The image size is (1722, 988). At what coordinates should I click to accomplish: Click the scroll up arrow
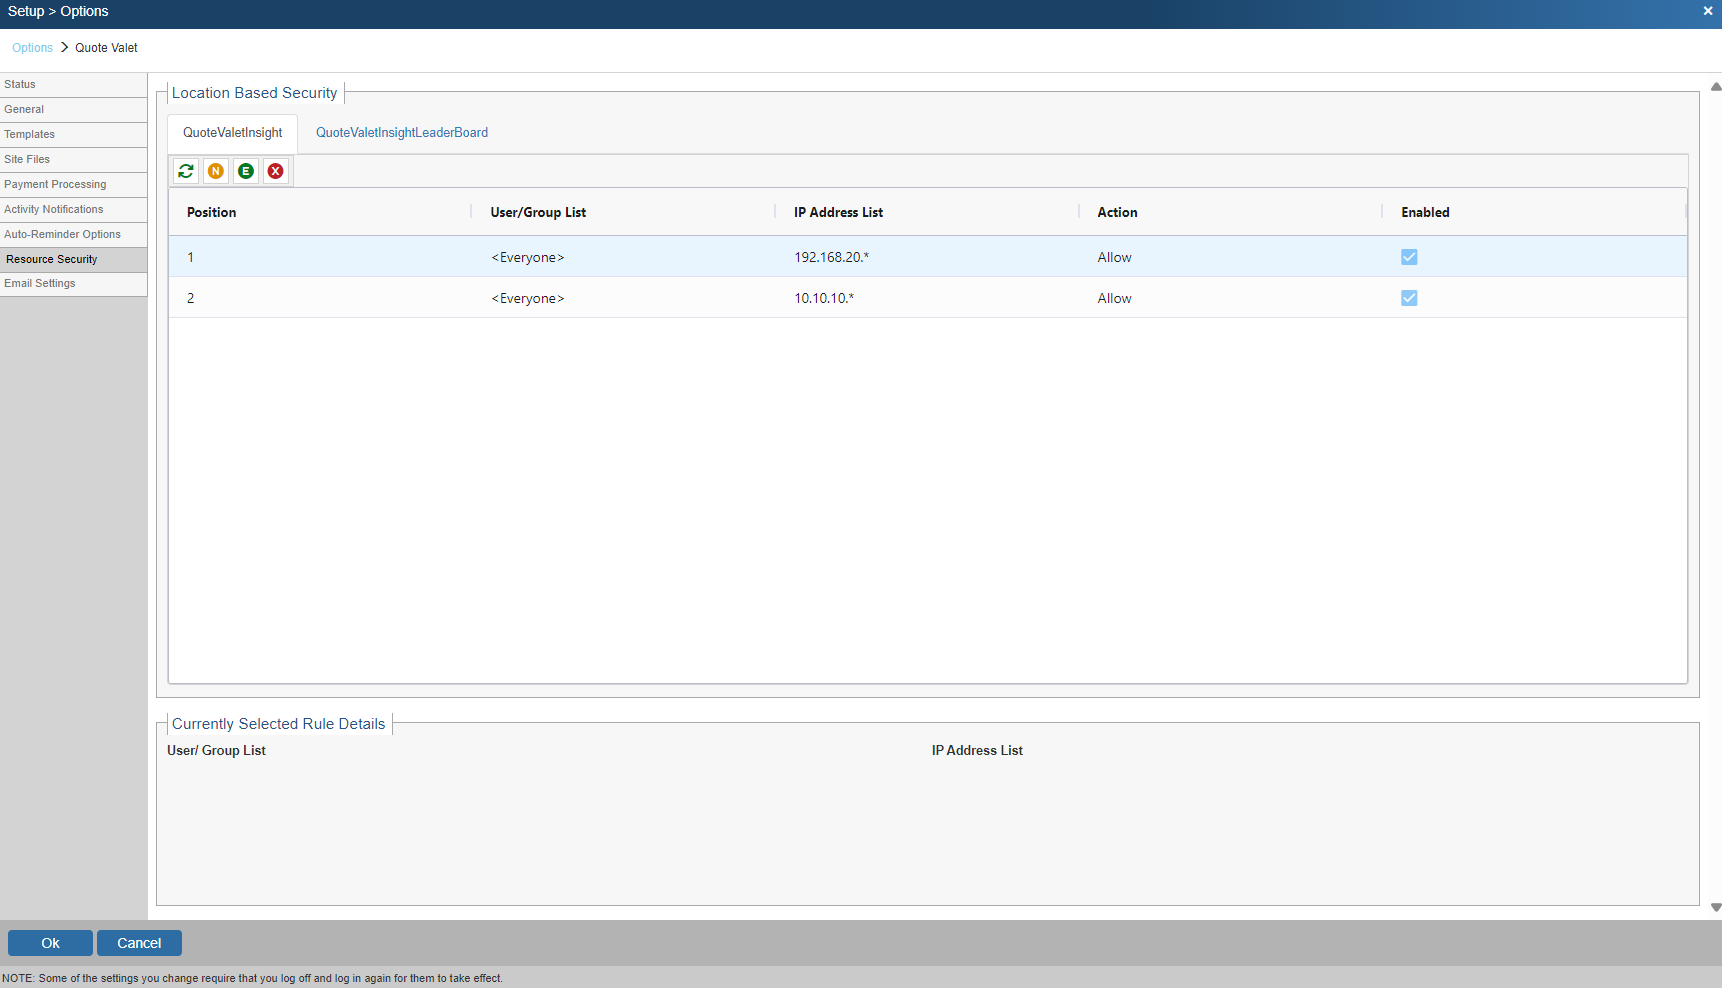pyautogui.click(x=1716, y=87)
